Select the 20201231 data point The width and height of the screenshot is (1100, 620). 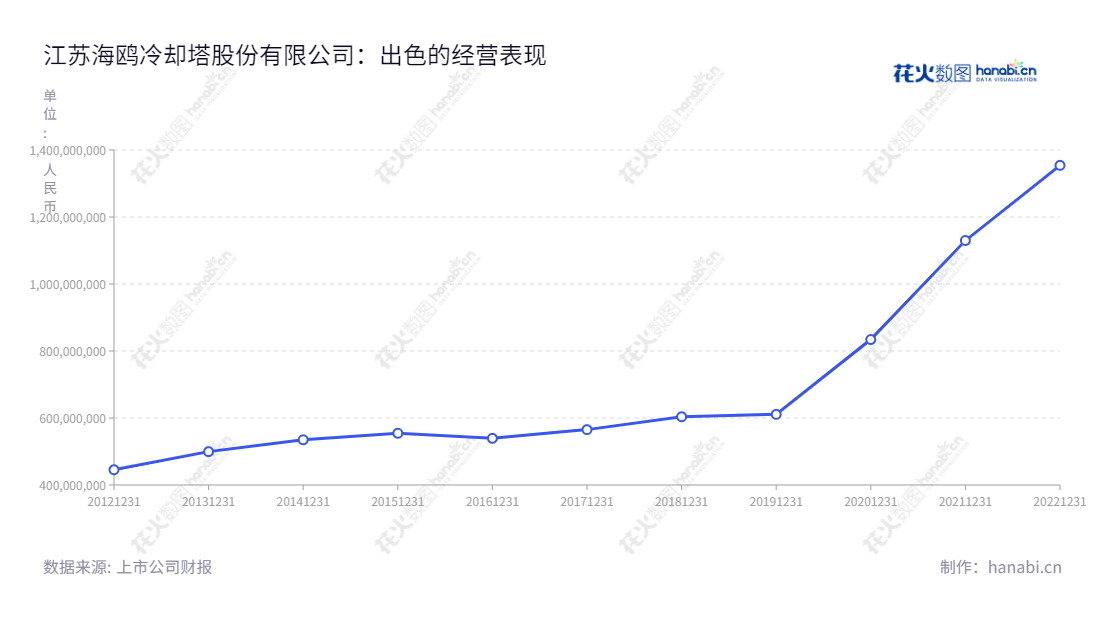871,339
